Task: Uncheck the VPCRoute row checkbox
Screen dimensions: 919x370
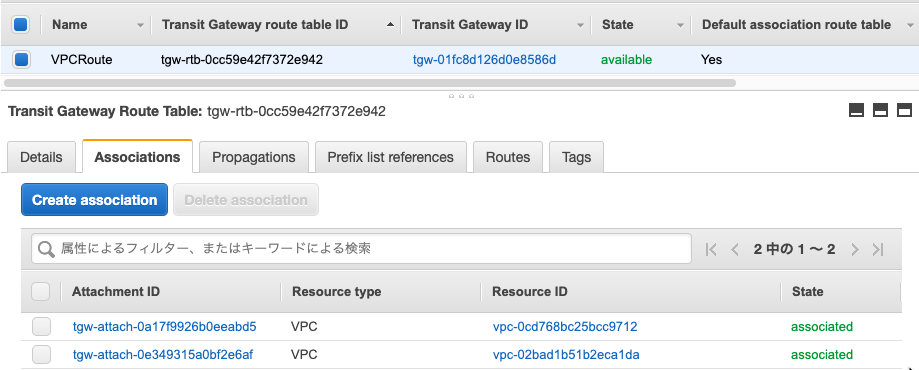Action: pos(21,59)
